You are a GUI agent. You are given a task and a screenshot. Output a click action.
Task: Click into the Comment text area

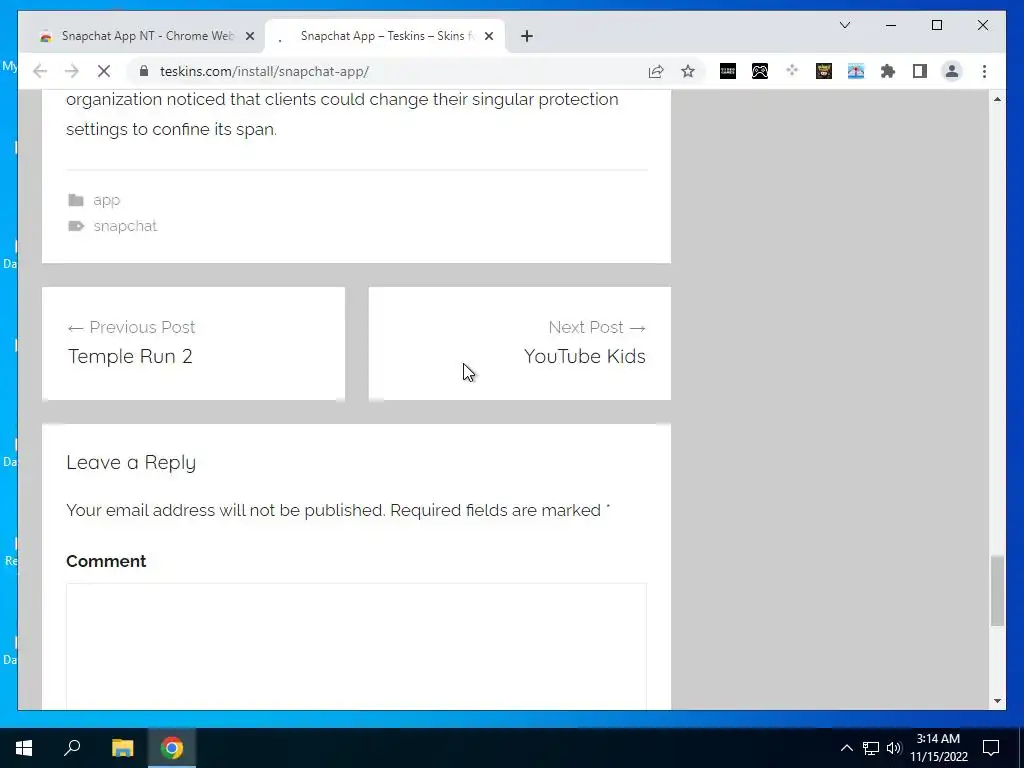(356, 647)
